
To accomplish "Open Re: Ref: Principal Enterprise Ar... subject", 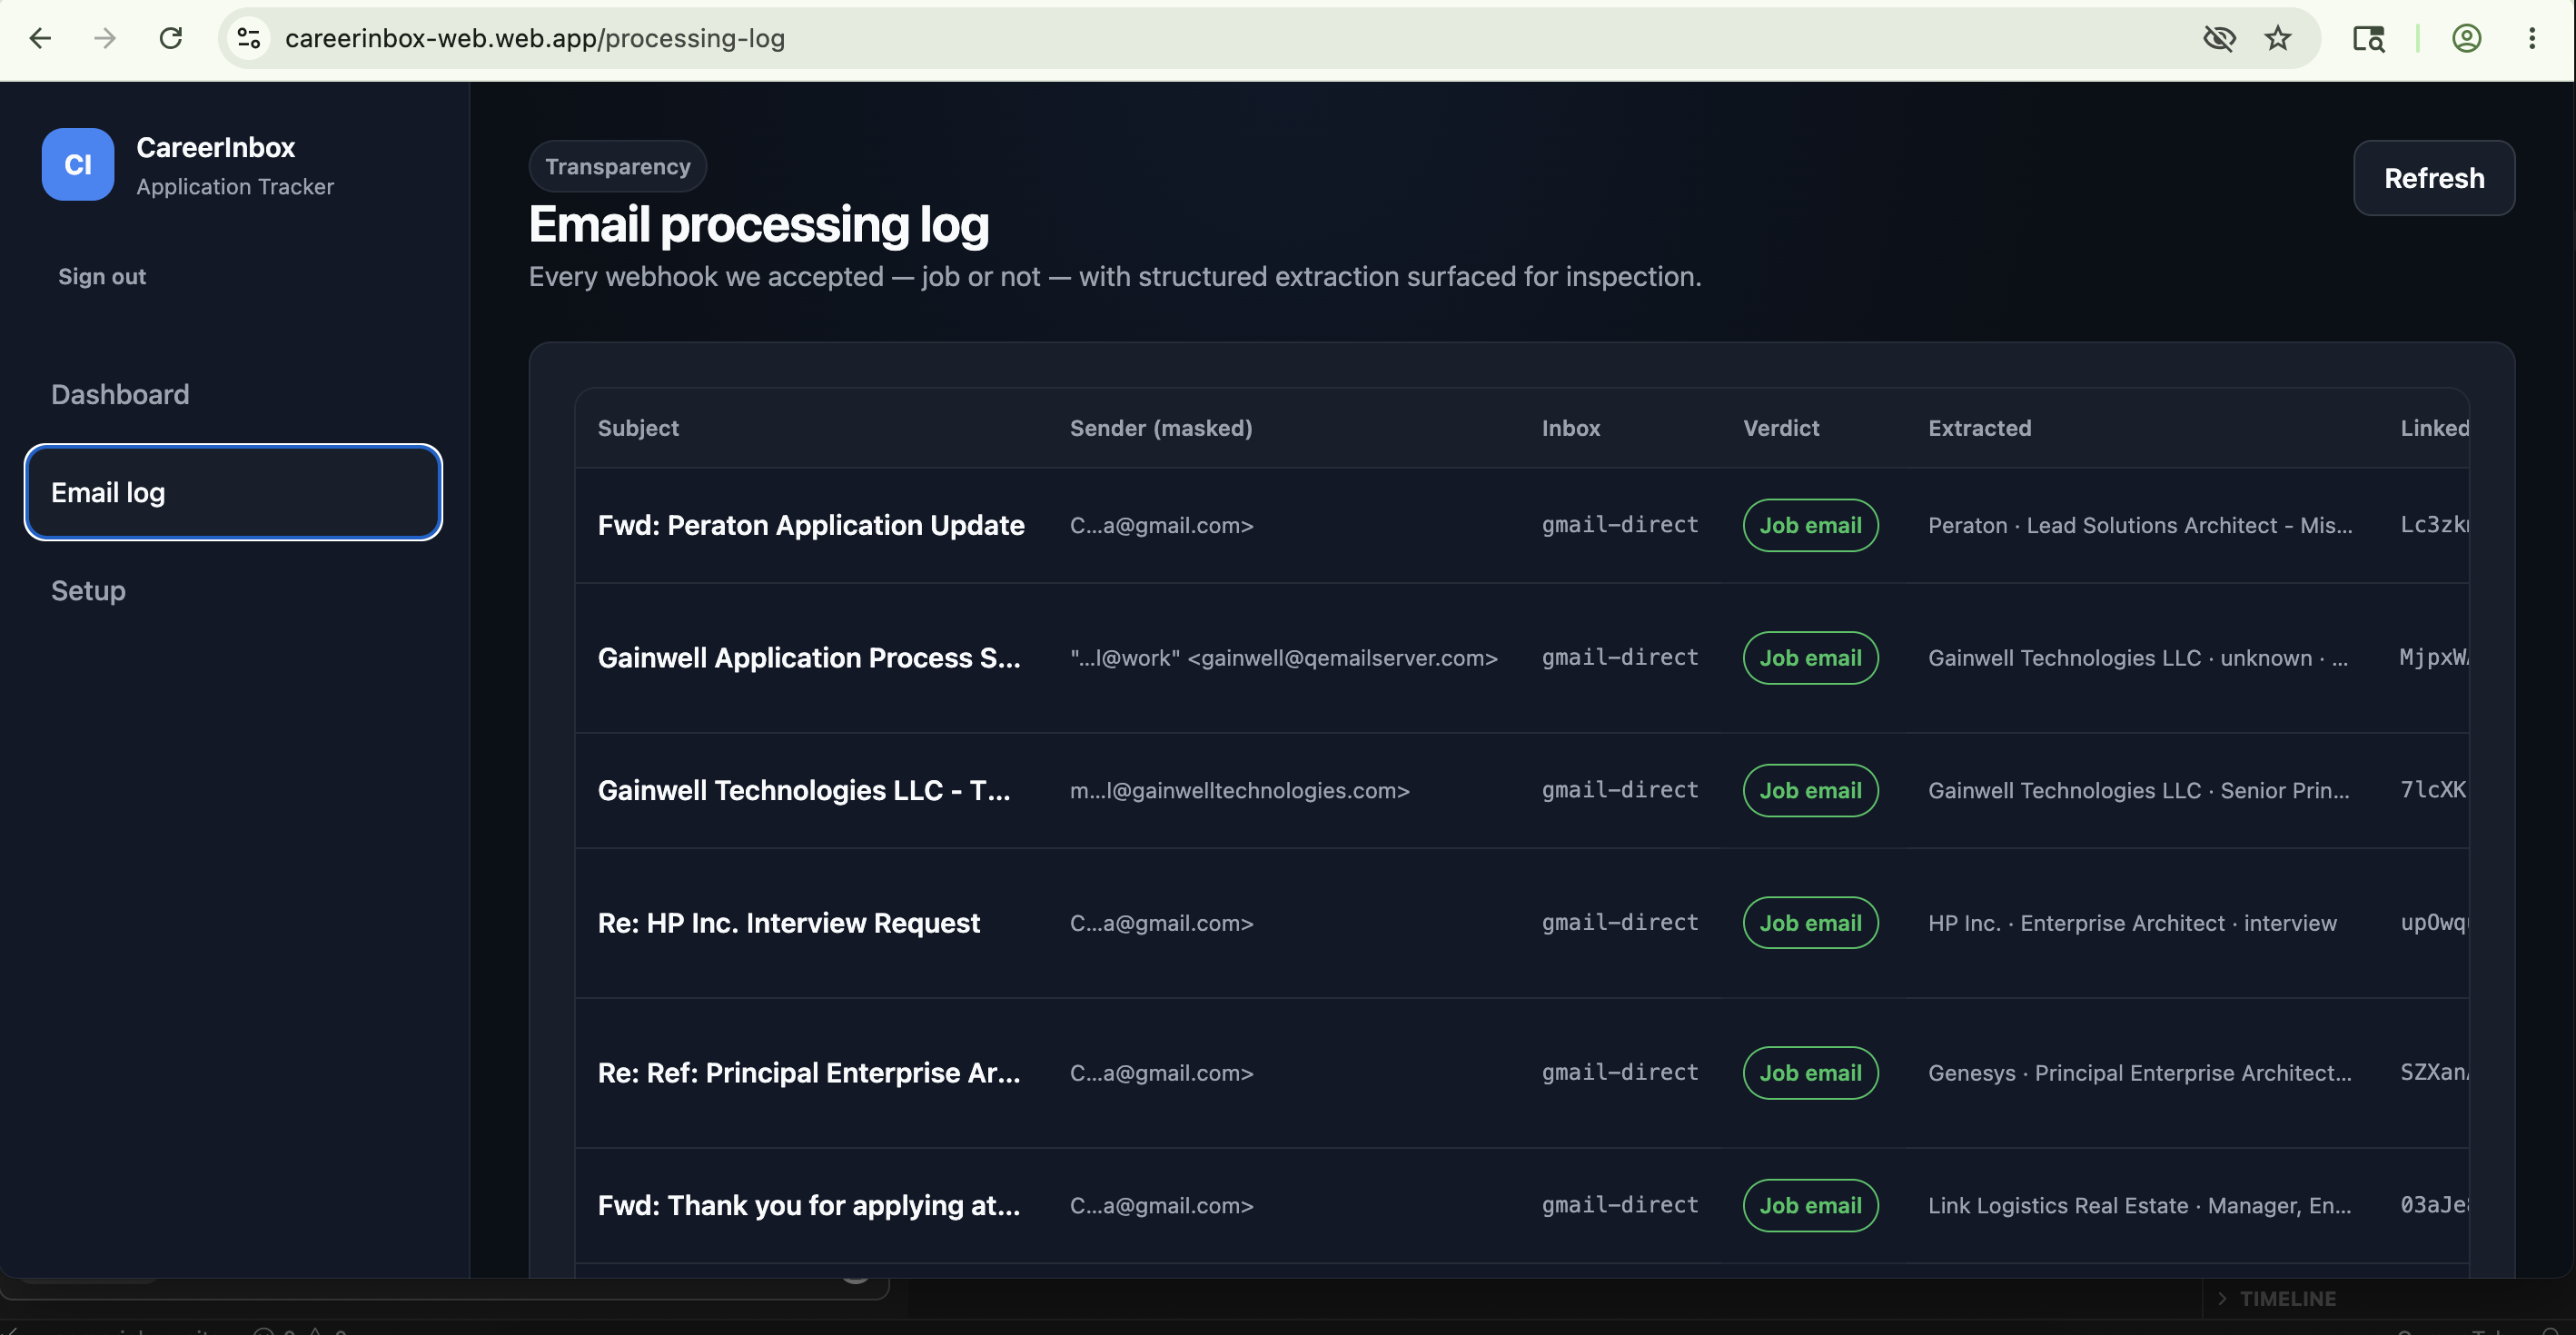I will (809, 1073).
